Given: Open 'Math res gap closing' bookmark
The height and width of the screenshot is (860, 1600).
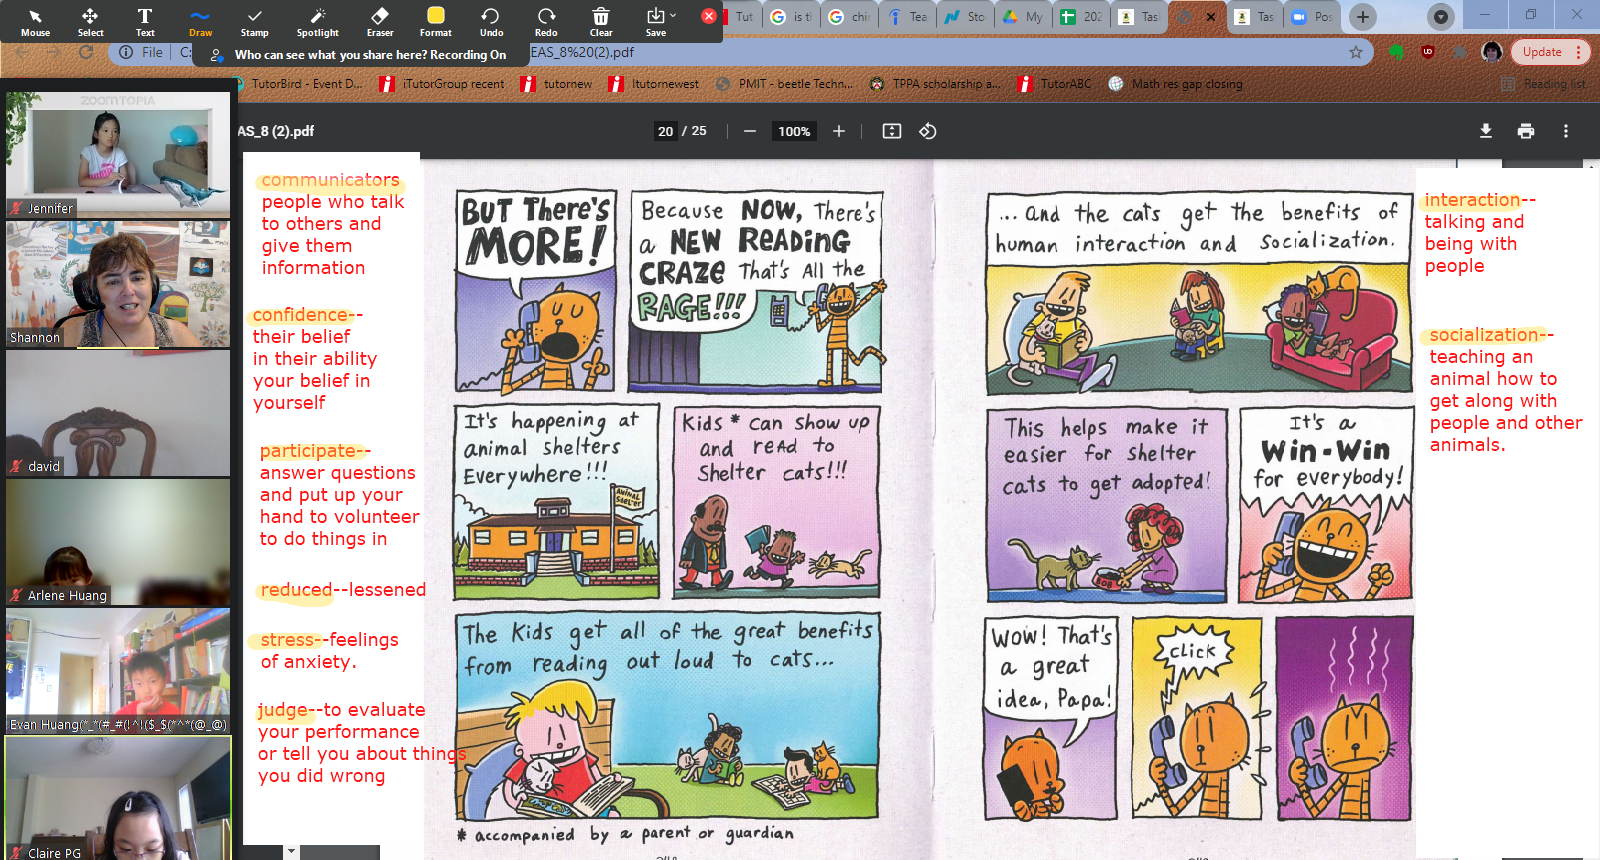Looking at the screenshot, I should point(1176,84).
